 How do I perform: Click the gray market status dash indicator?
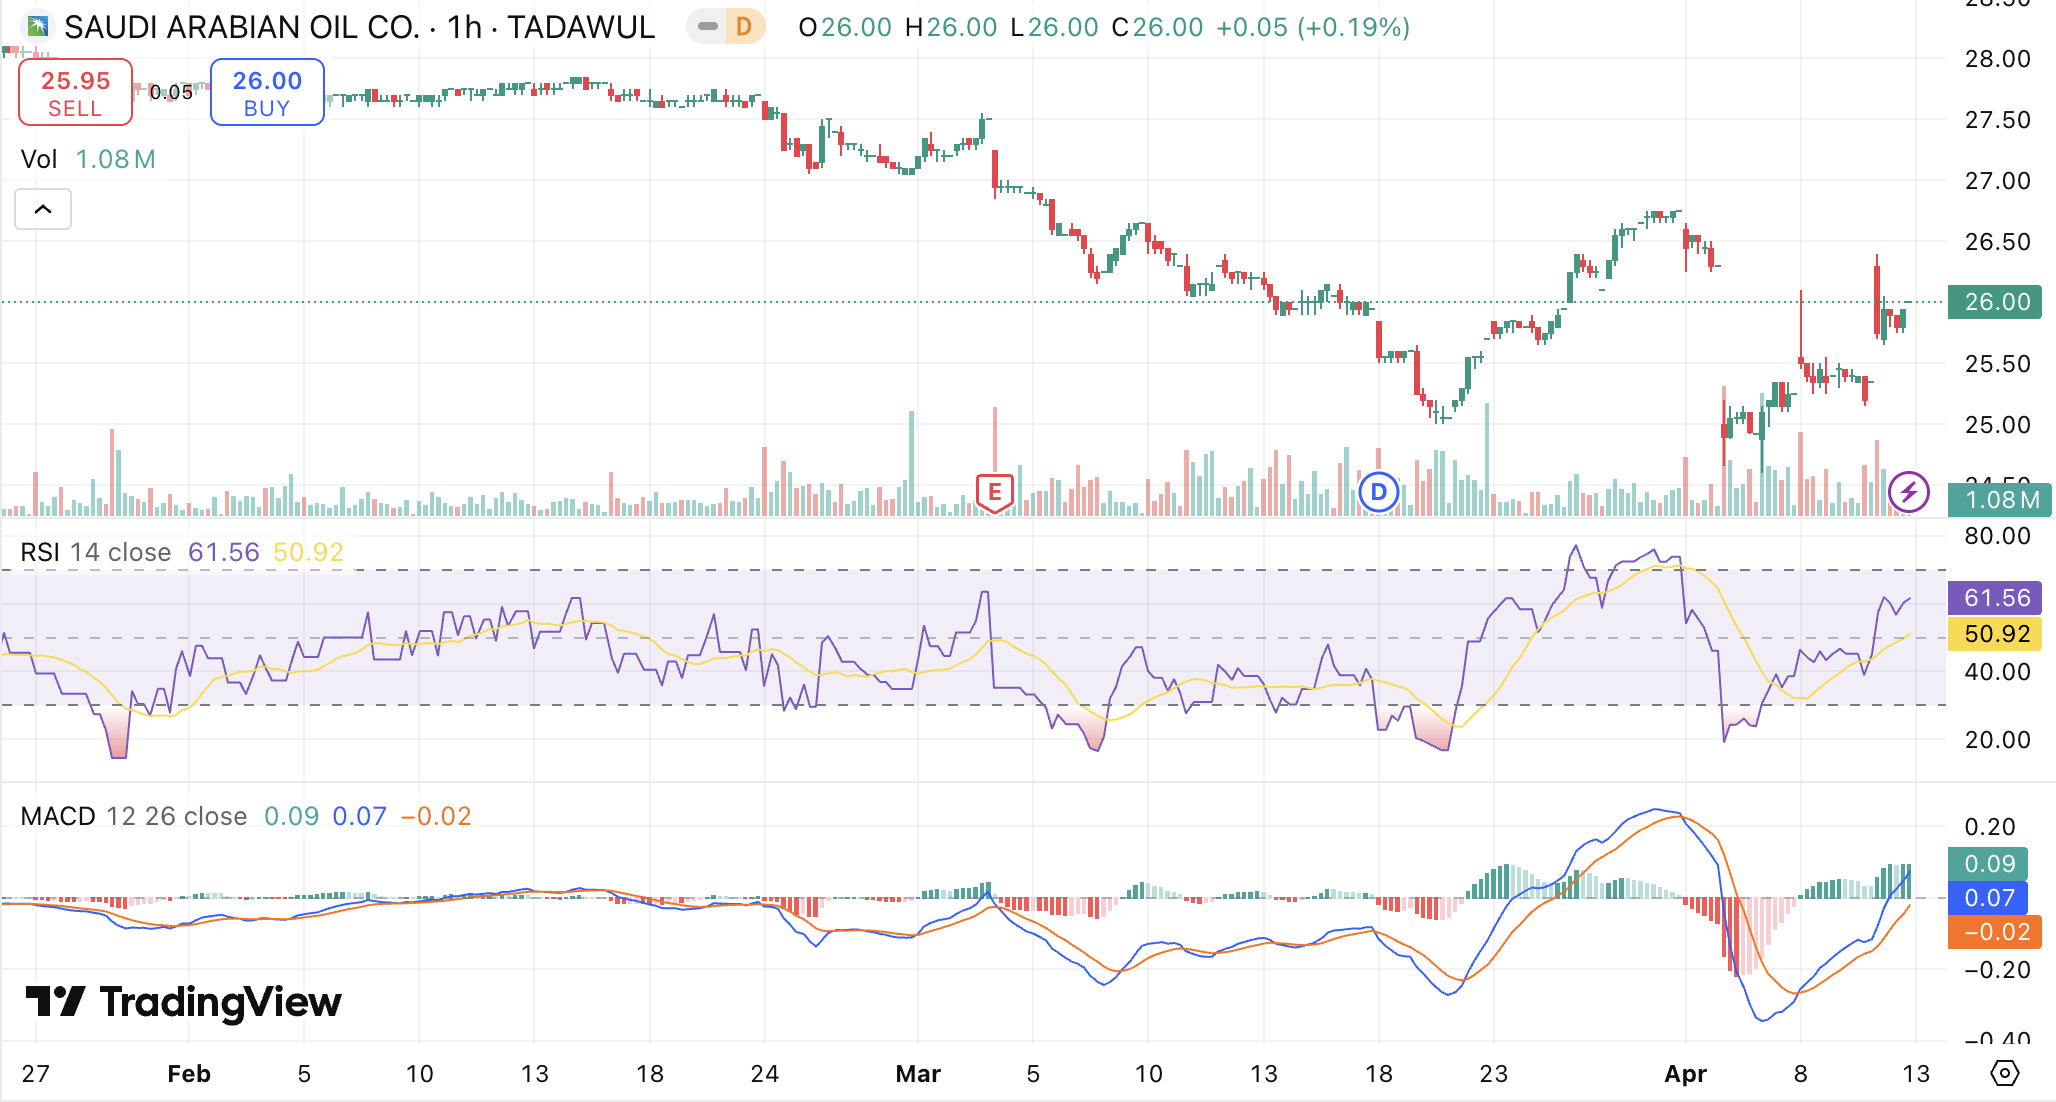[x=708, y=27]
